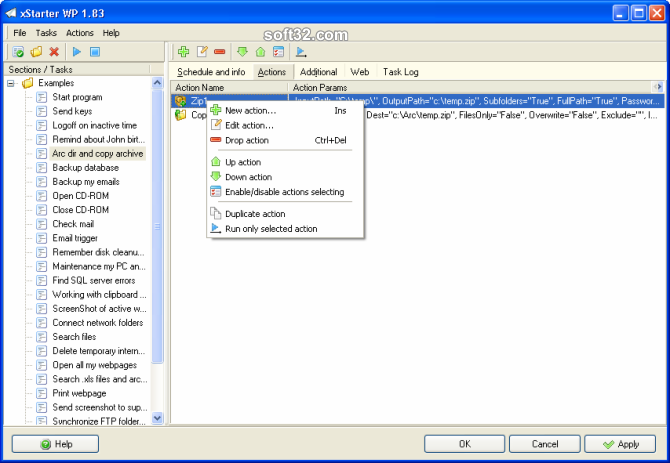Click the task list vertical scrollbar thumb
670x463 pixels.
click(157, 226)
